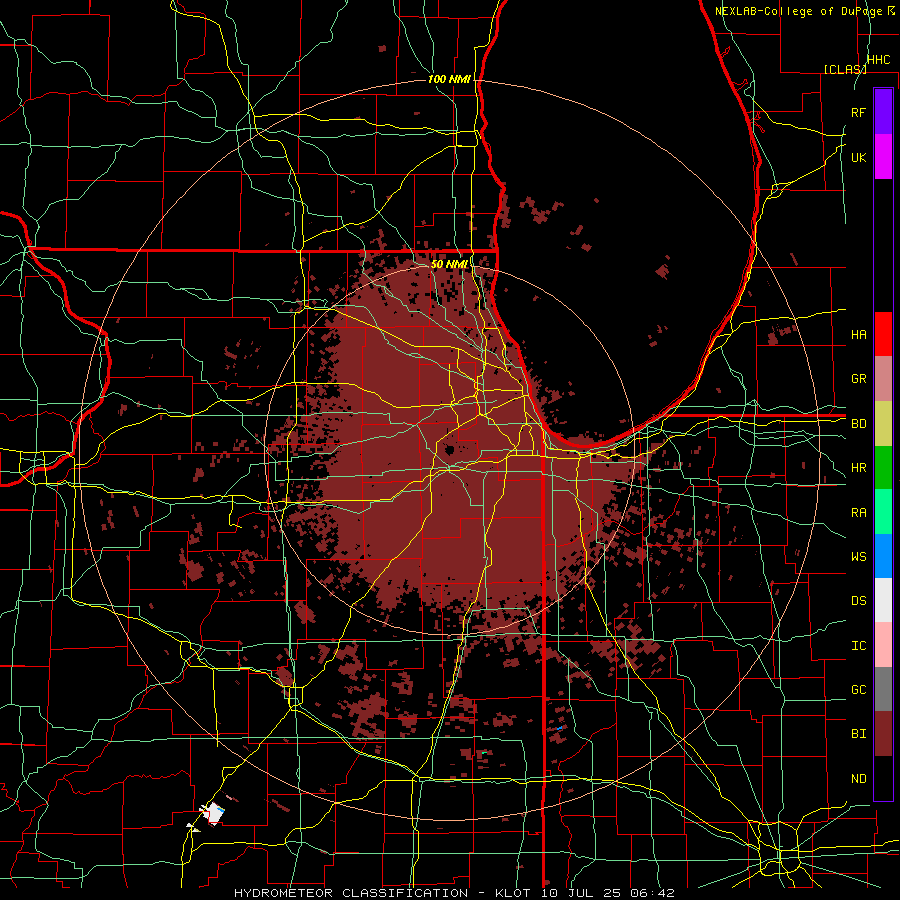The image size is (900, 900).
Task: Click the purple RF color swatch in legend
Action: [883, 111]
